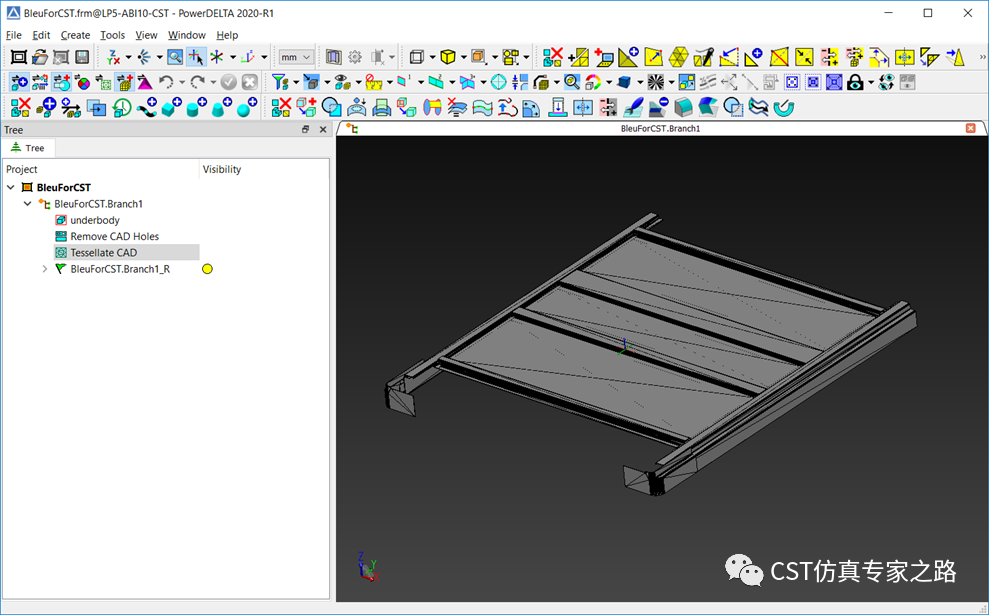Close the BleuForCST.Branch1 viewport tab
This screenshot has width=989, height=615.
tap(971, 129)
